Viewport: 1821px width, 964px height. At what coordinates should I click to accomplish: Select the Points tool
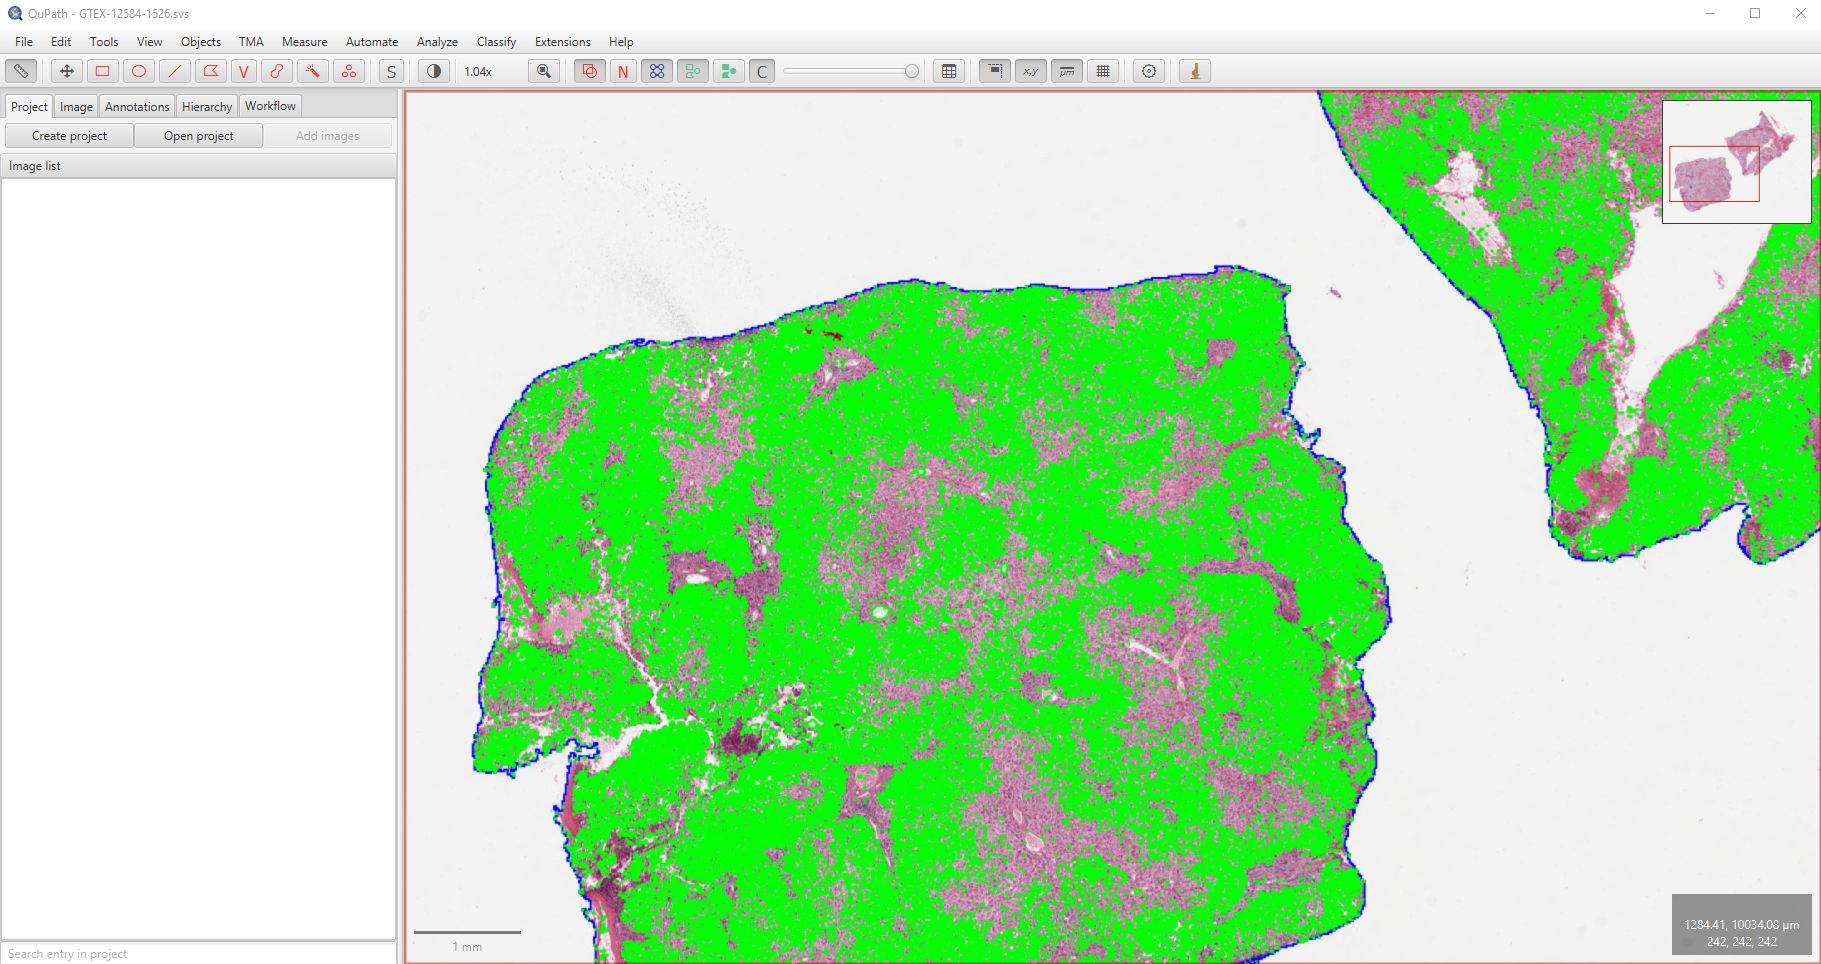click(x=349, y=71)
